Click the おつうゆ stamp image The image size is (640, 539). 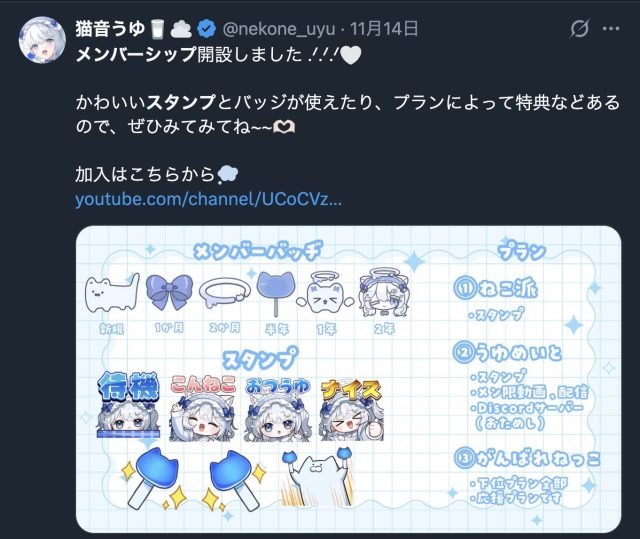pyautogui.click(x=278, y=409)
